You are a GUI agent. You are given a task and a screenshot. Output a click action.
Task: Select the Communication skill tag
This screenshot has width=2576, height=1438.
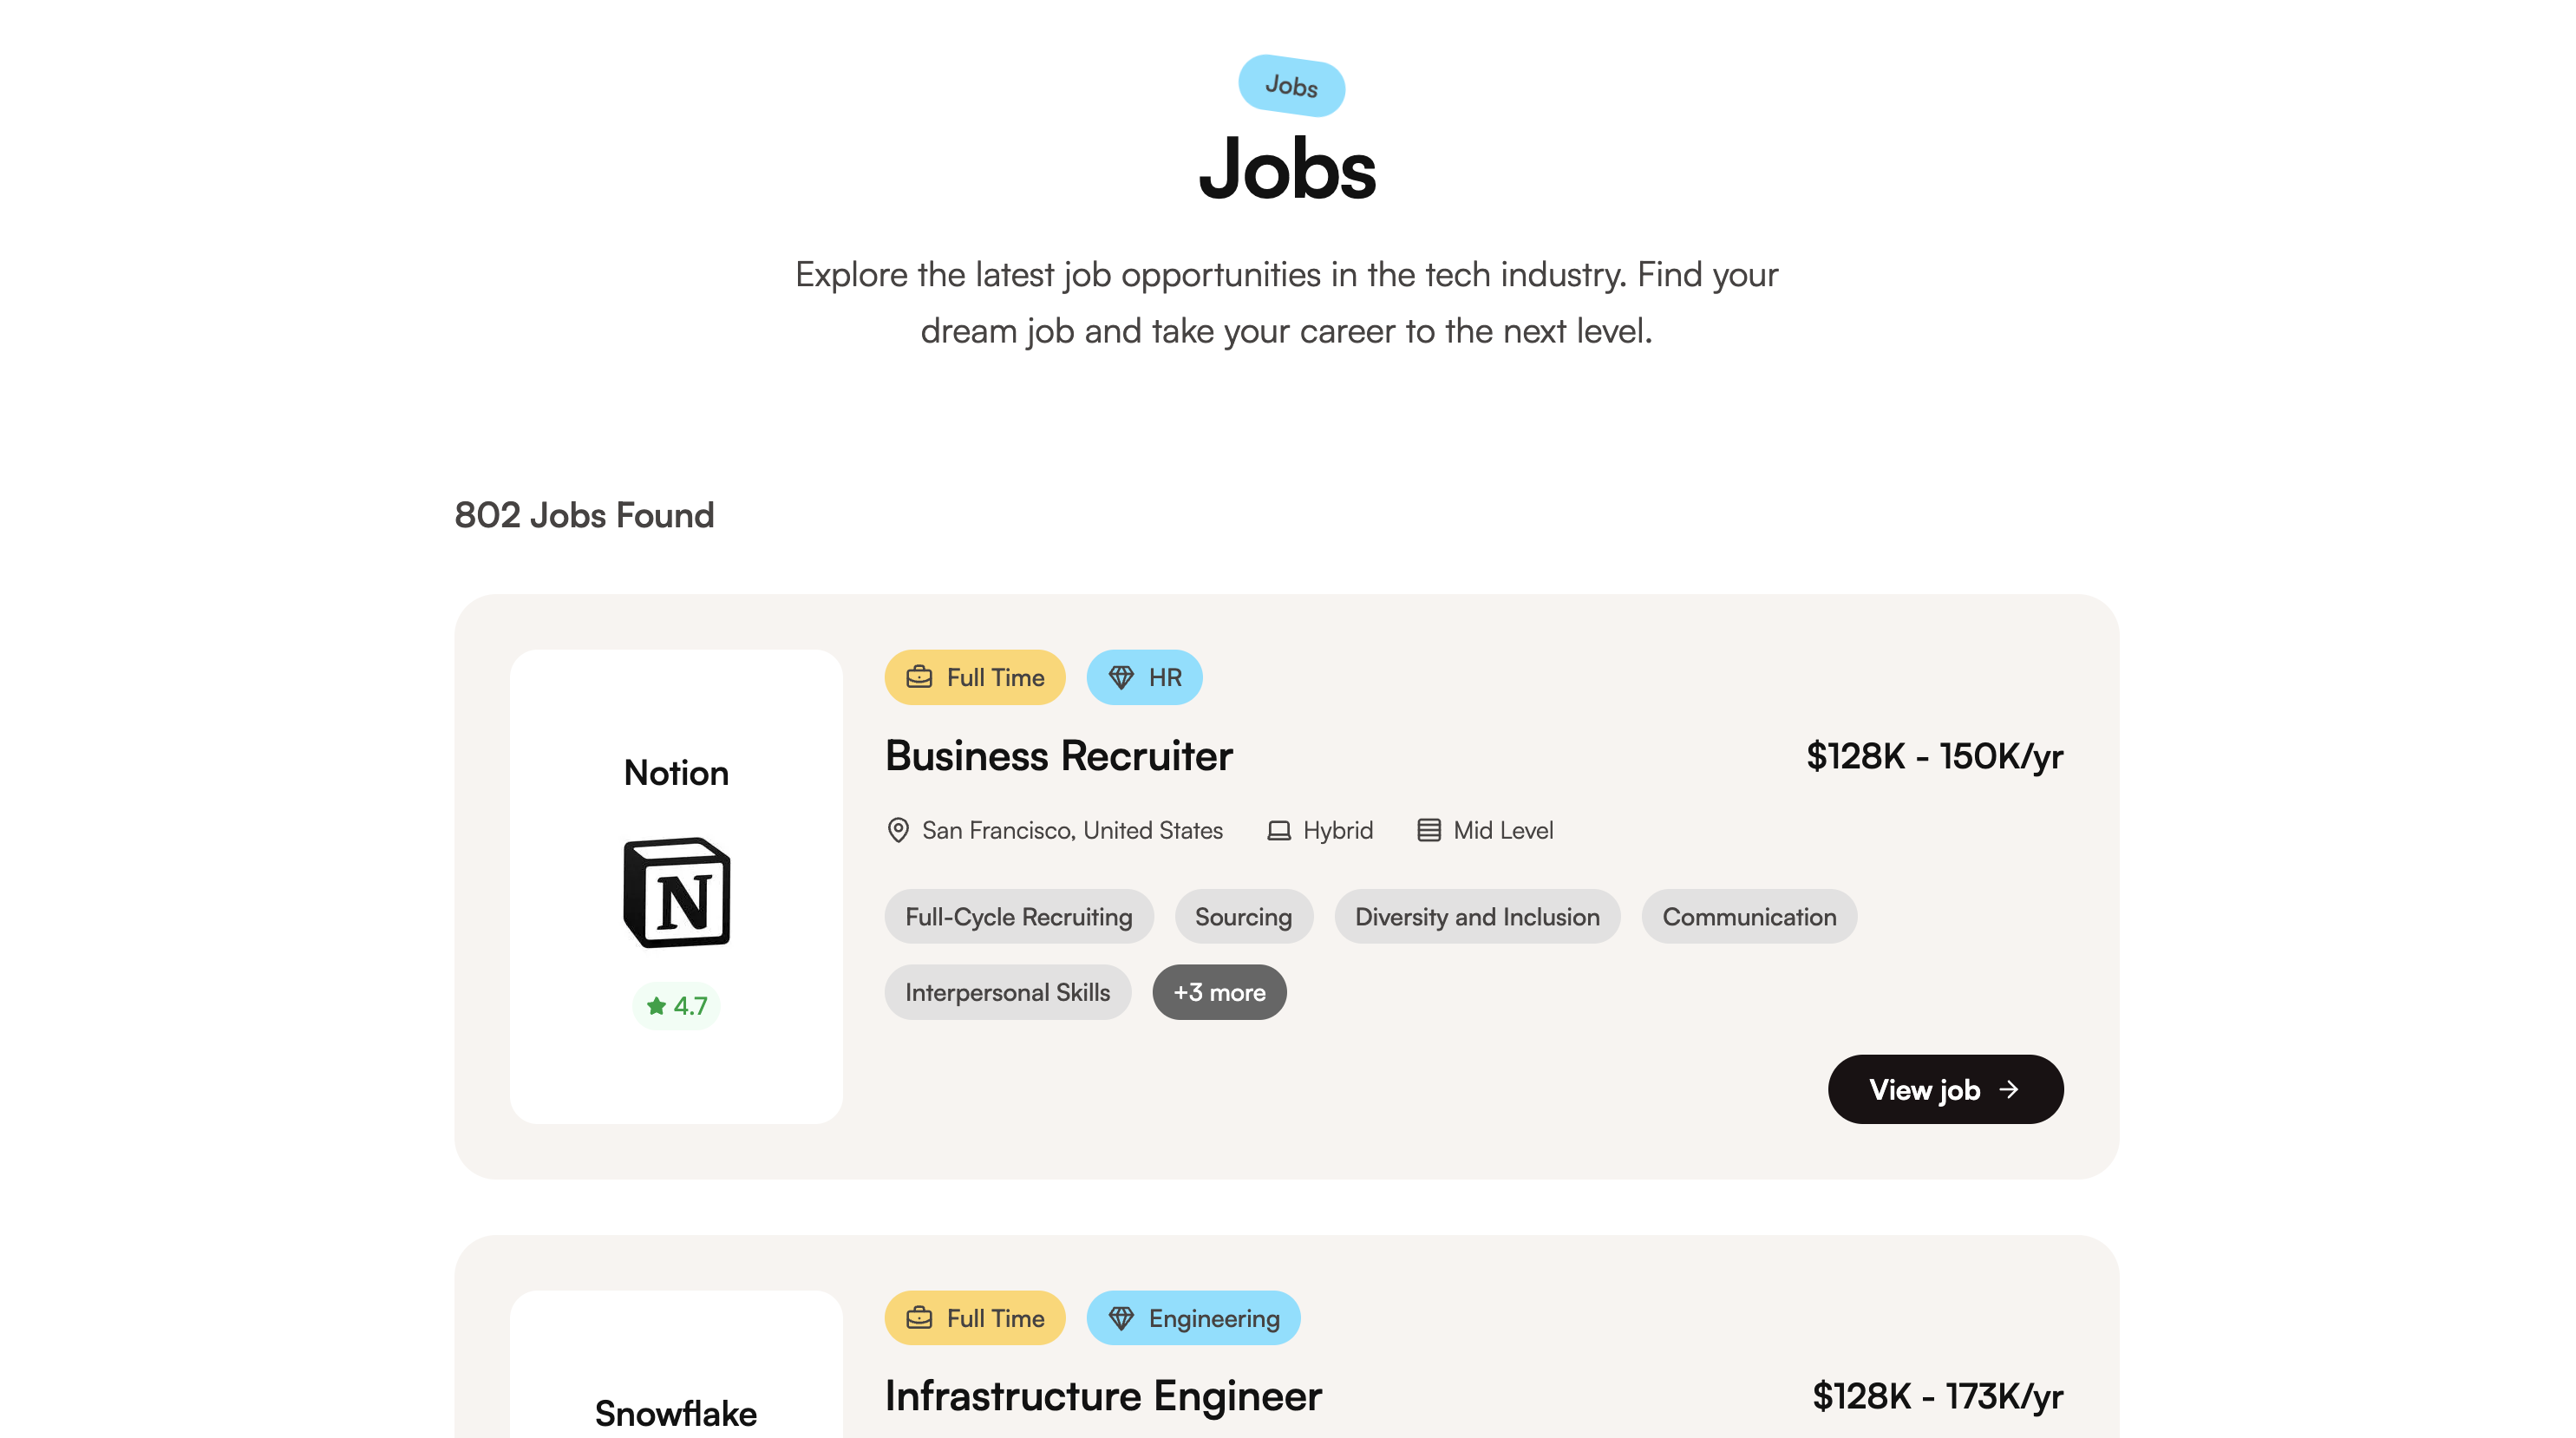1749,916
